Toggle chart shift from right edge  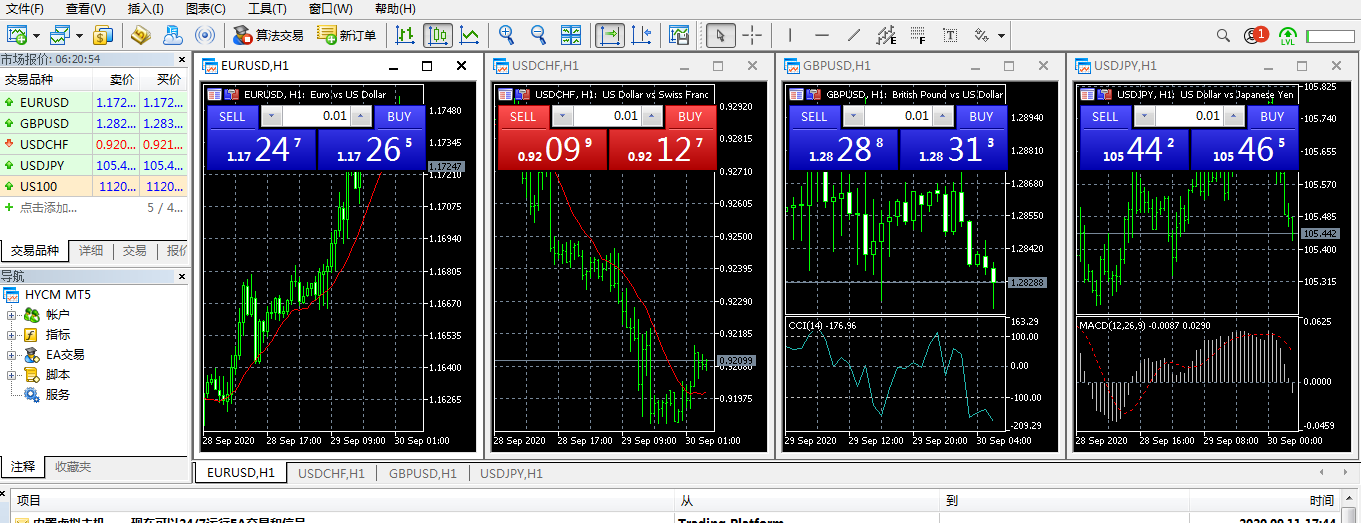(641, 36)
